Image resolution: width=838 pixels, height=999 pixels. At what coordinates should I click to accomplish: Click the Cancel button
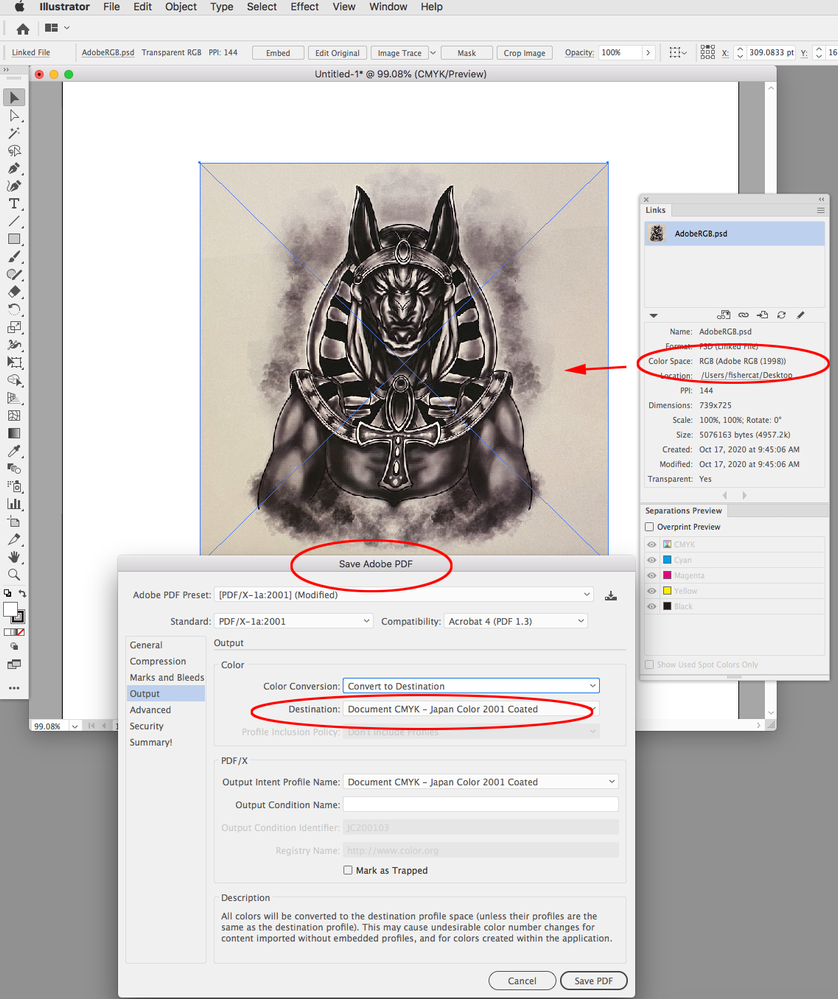click(x=522, y=981)
